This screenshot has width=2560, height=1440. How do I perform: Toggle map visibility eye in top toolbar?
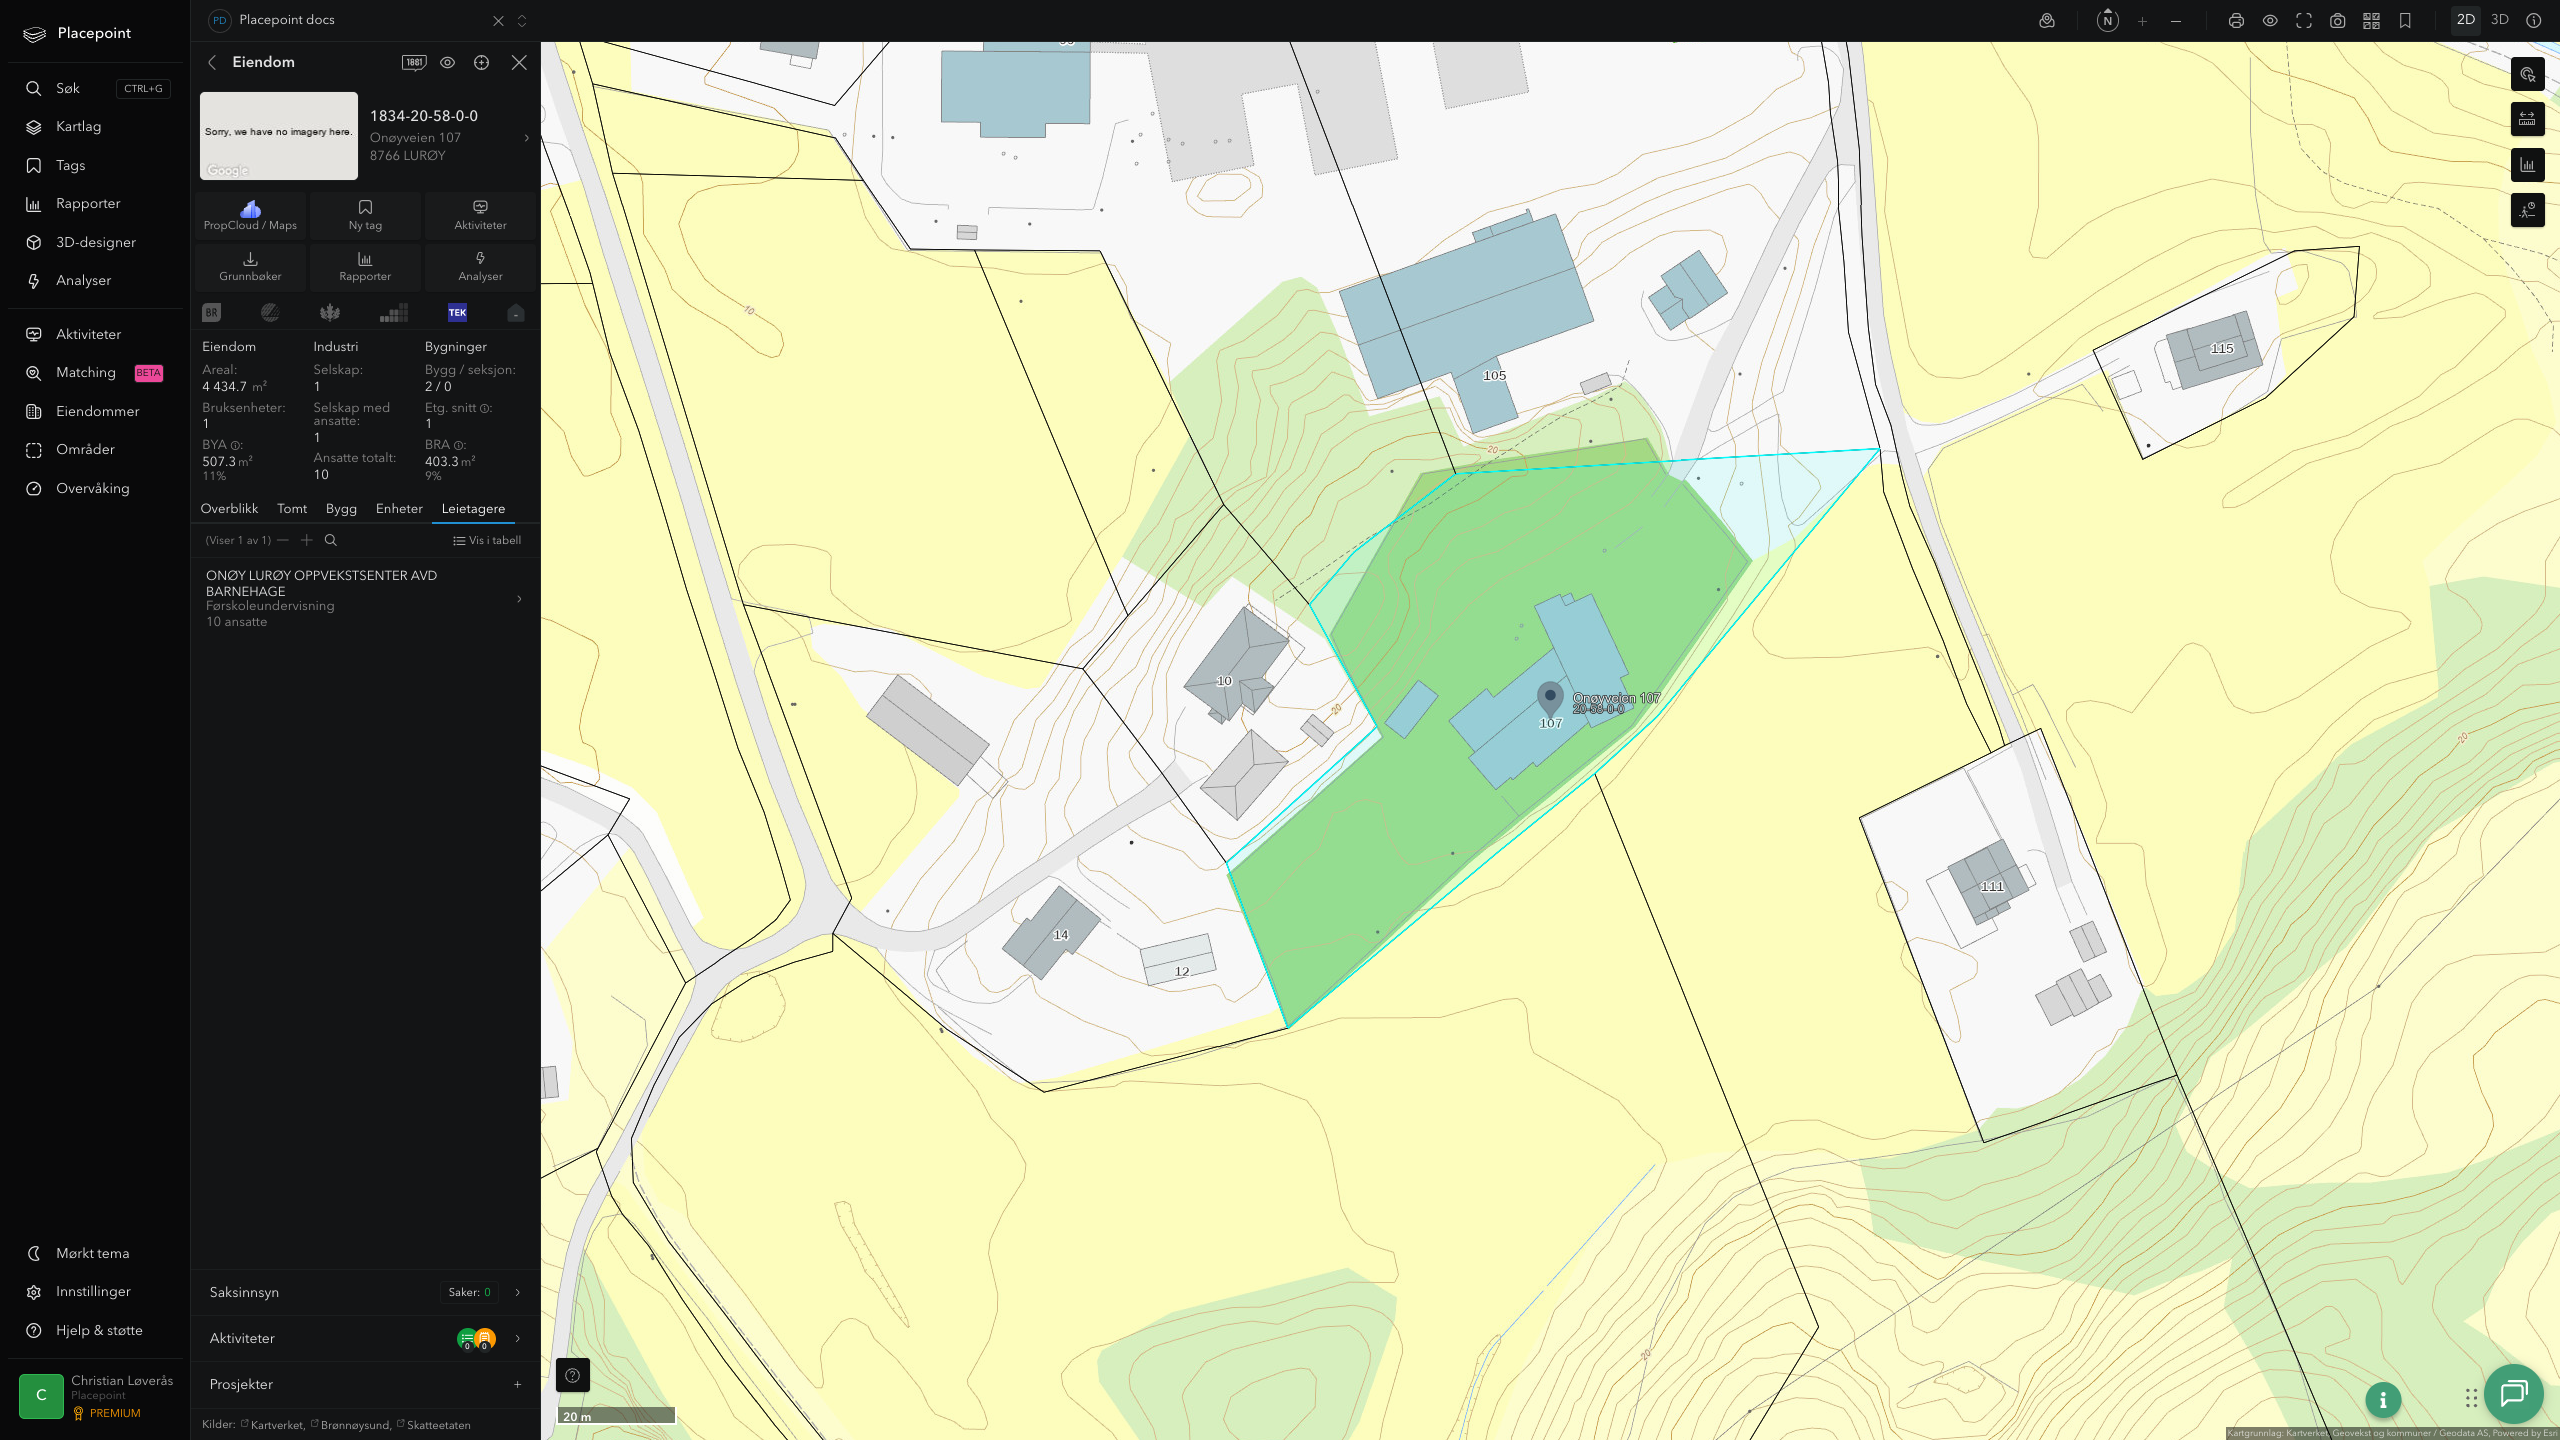pyautogui.click(x=2270, y=20)
